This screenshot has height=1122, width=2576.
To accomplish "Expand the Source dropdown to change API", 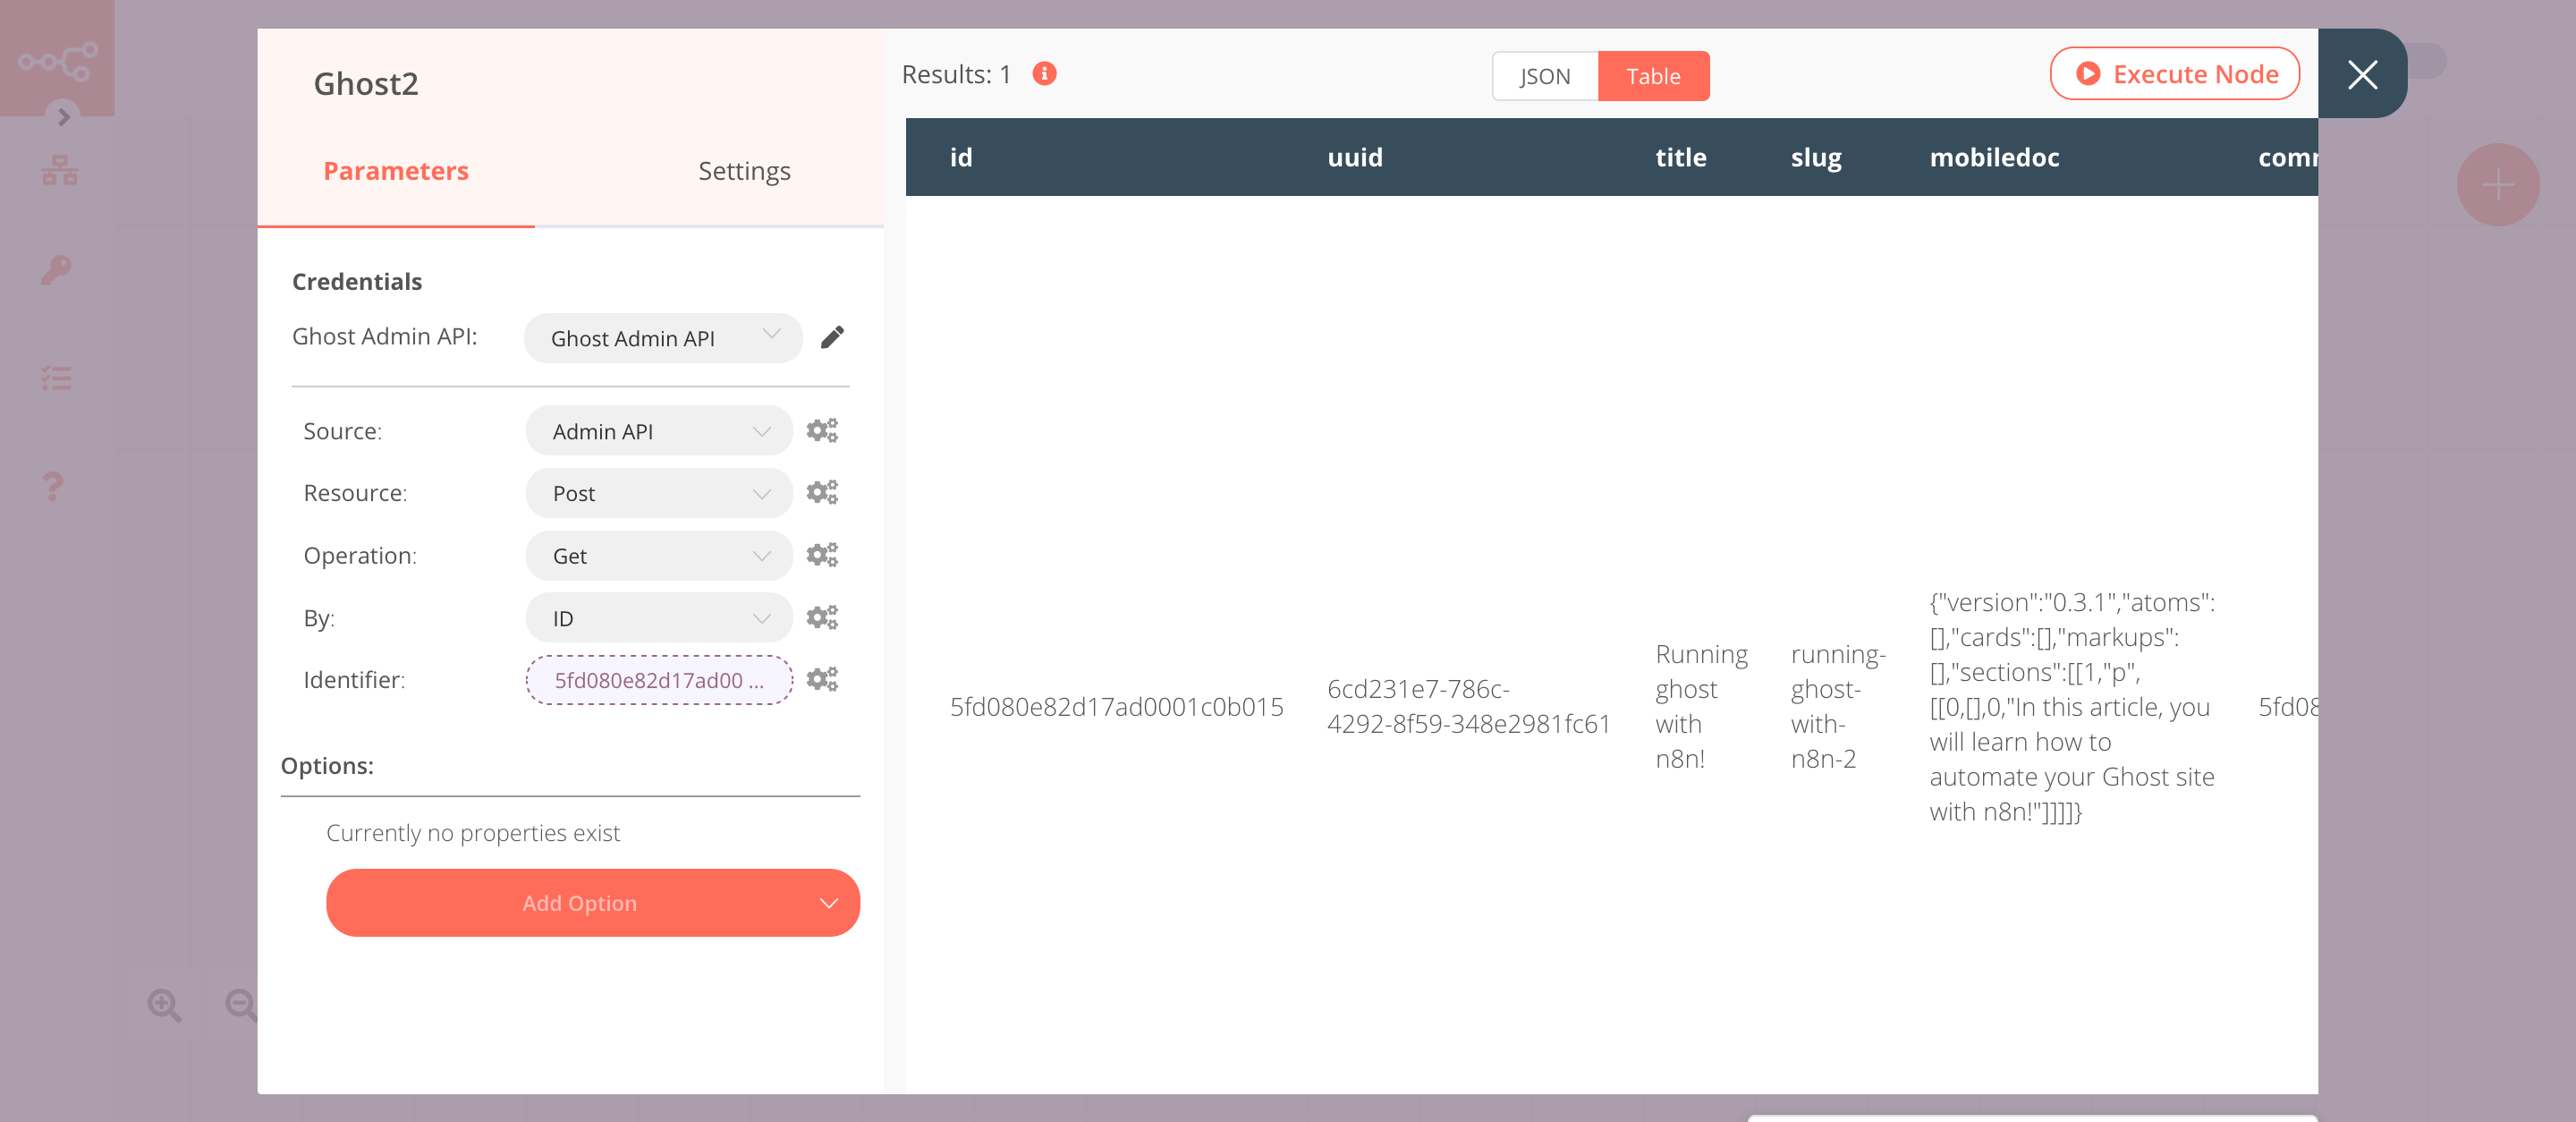I will coord(654,430).
